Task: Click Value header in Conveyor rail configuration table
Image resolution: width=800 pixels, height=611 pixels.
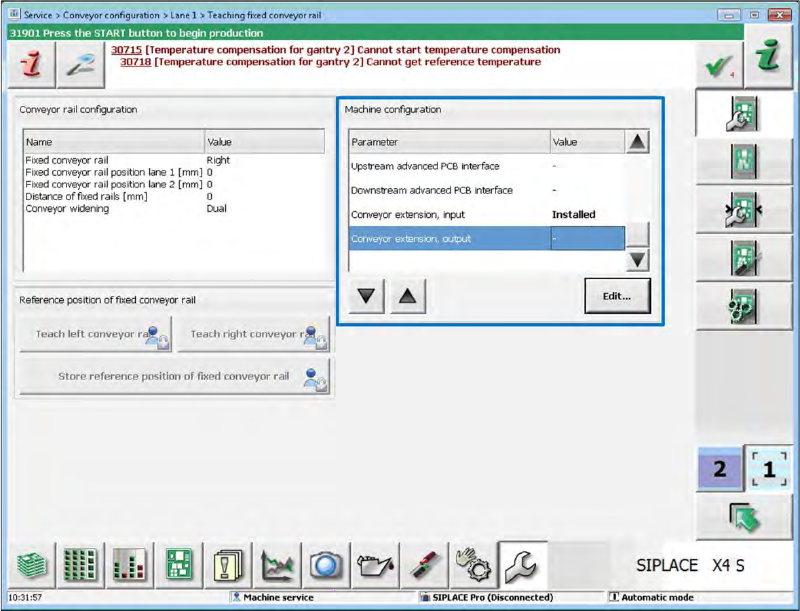Action: pyautogui.click(x=264, y=142)
